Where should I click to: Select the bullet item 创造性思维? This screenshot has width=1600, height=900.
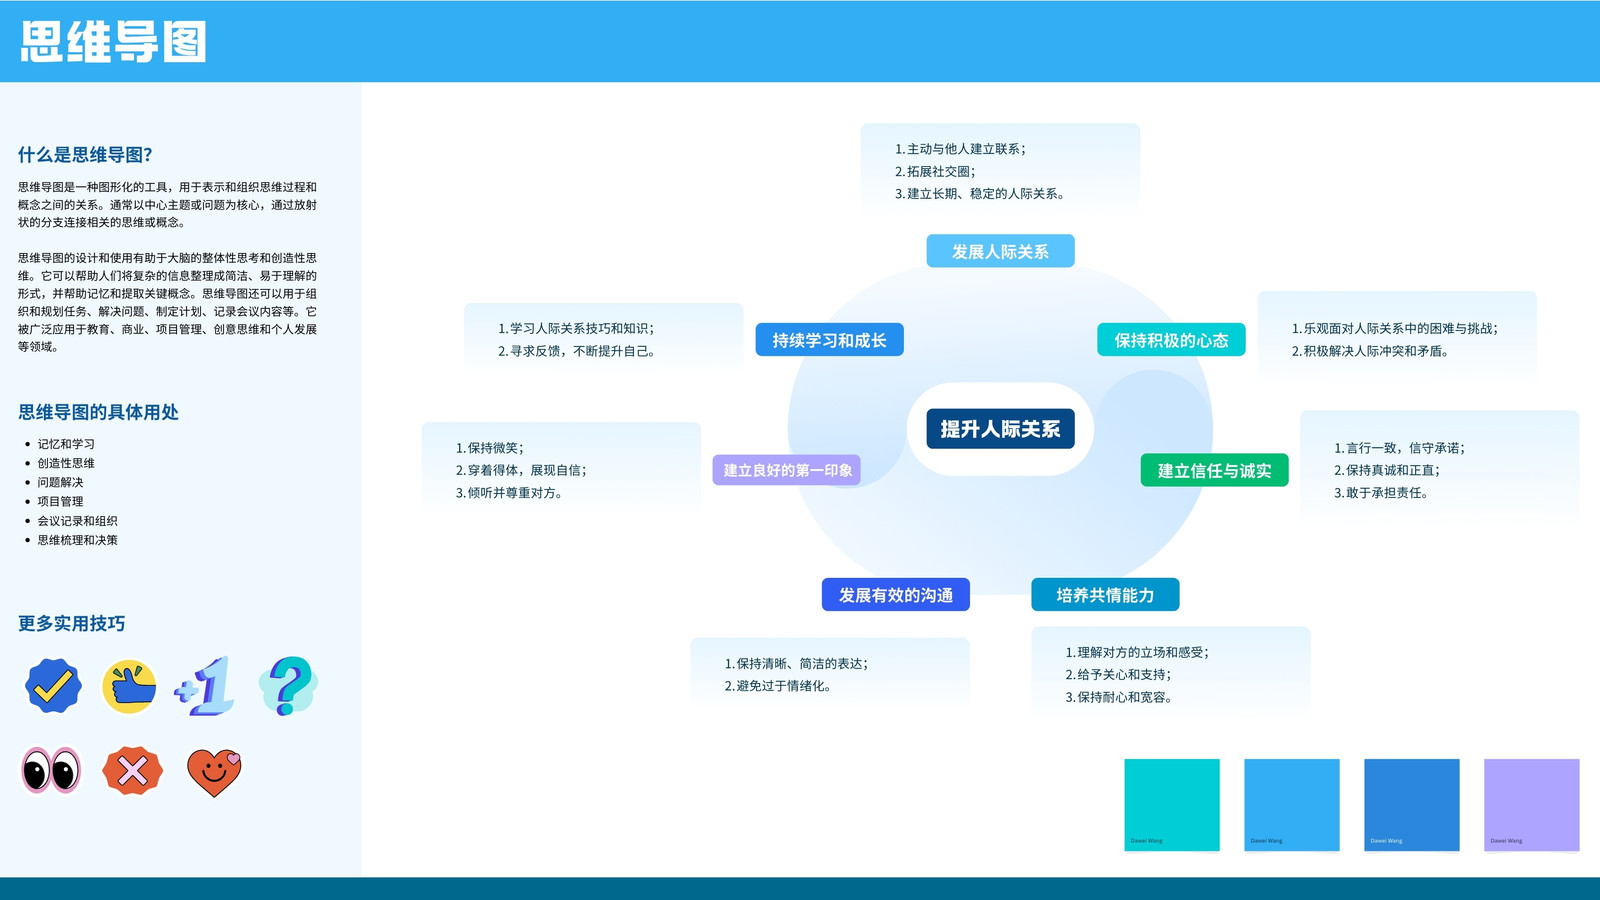pos(66,463)
